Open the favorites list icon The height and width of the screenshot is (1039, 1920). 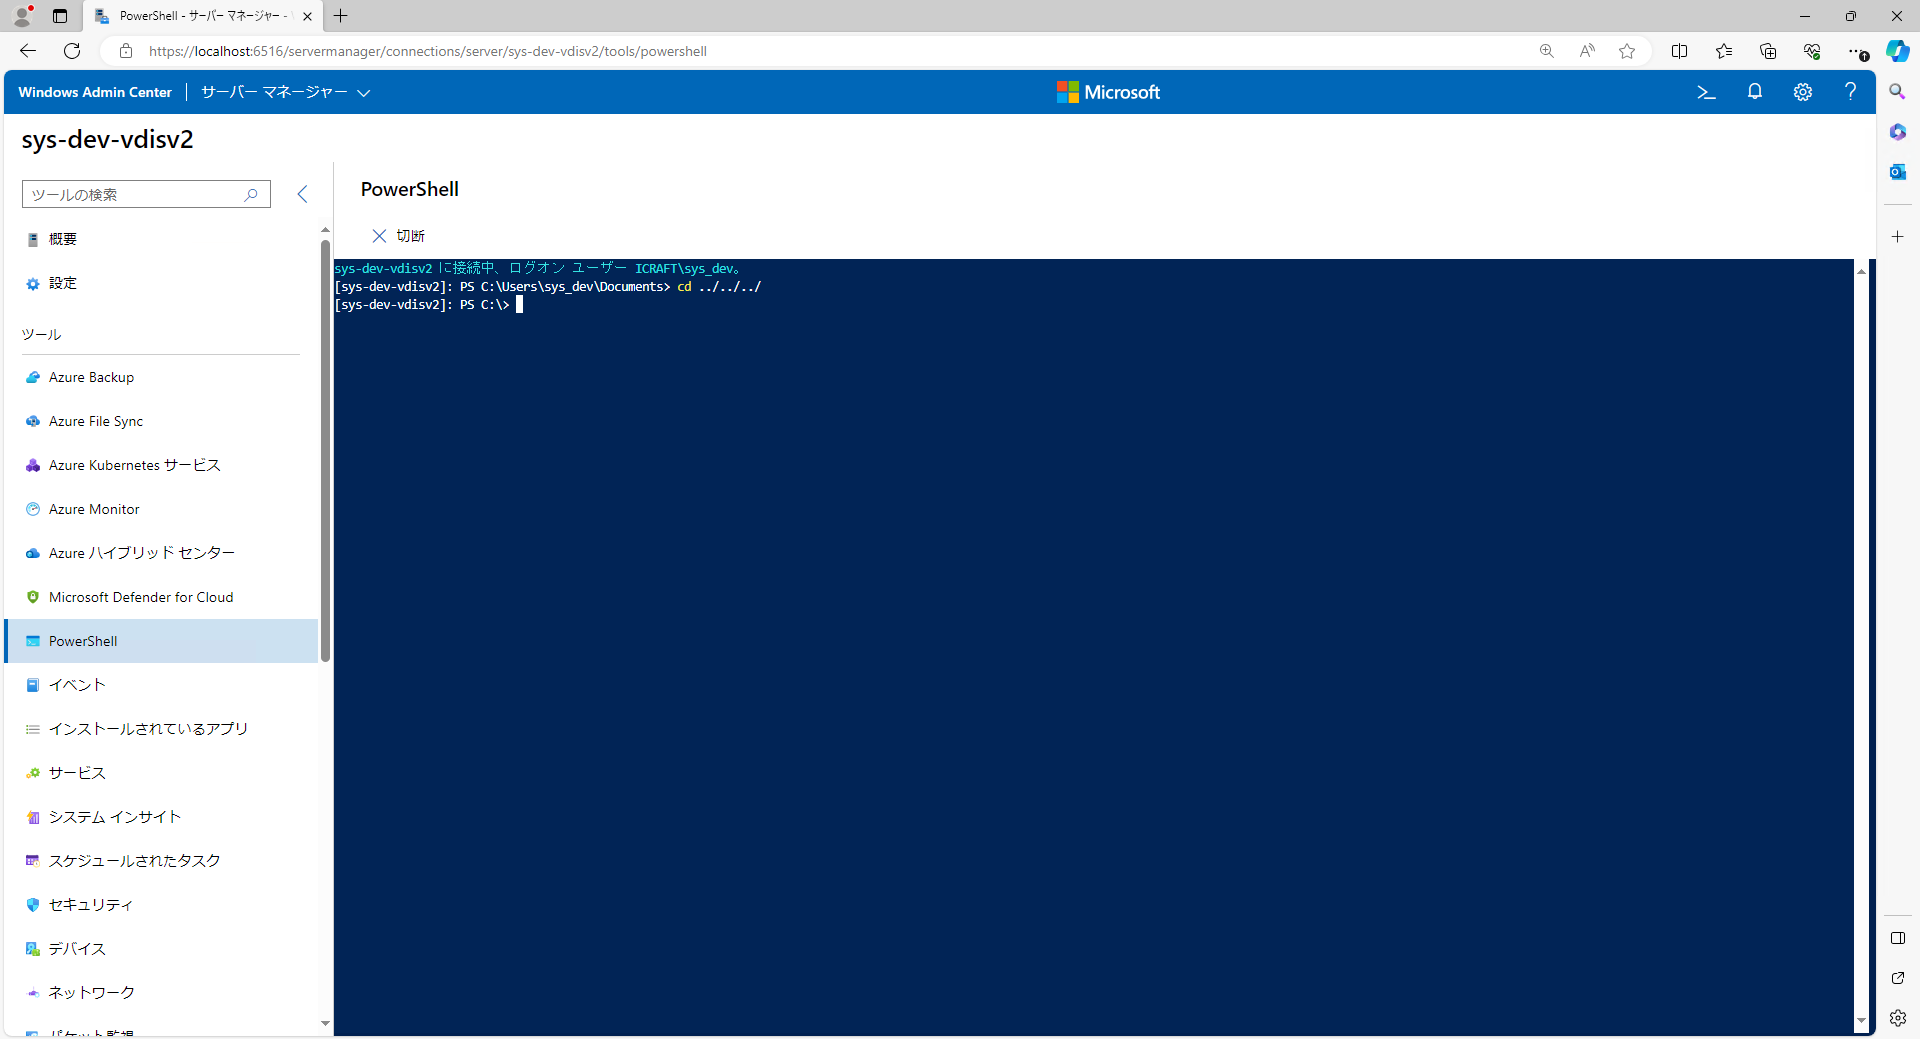click(1724, 51)
